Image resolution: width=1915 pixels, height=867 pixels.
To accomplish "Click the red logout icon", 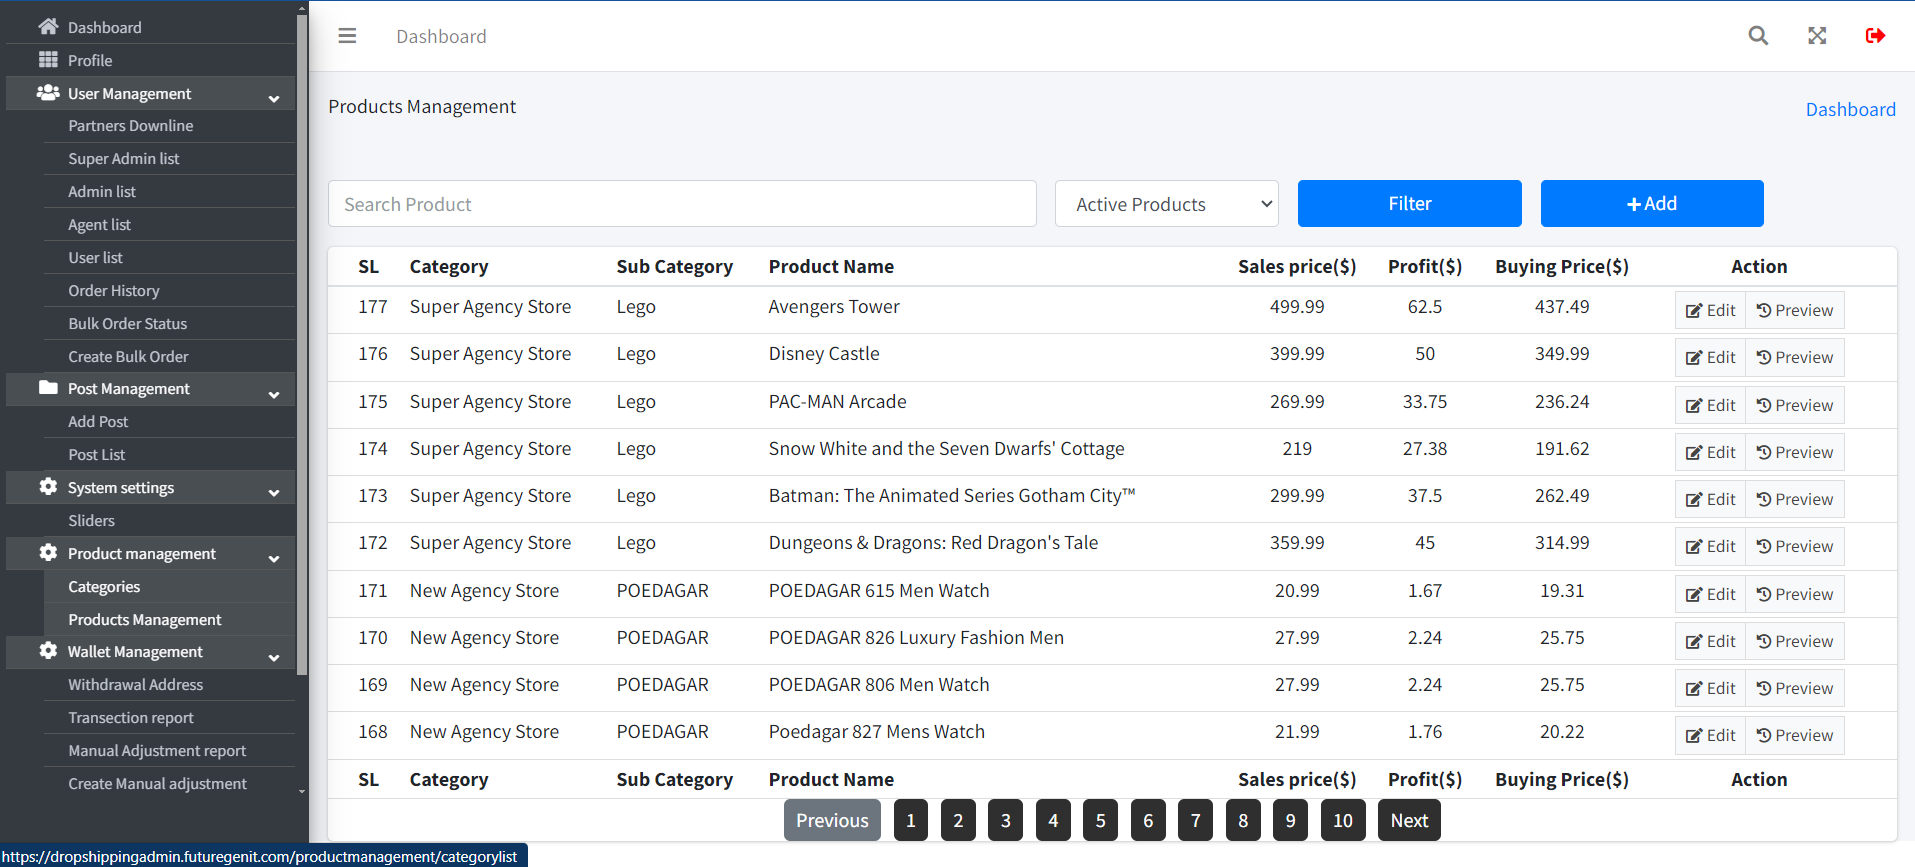I will point(1874,36).
